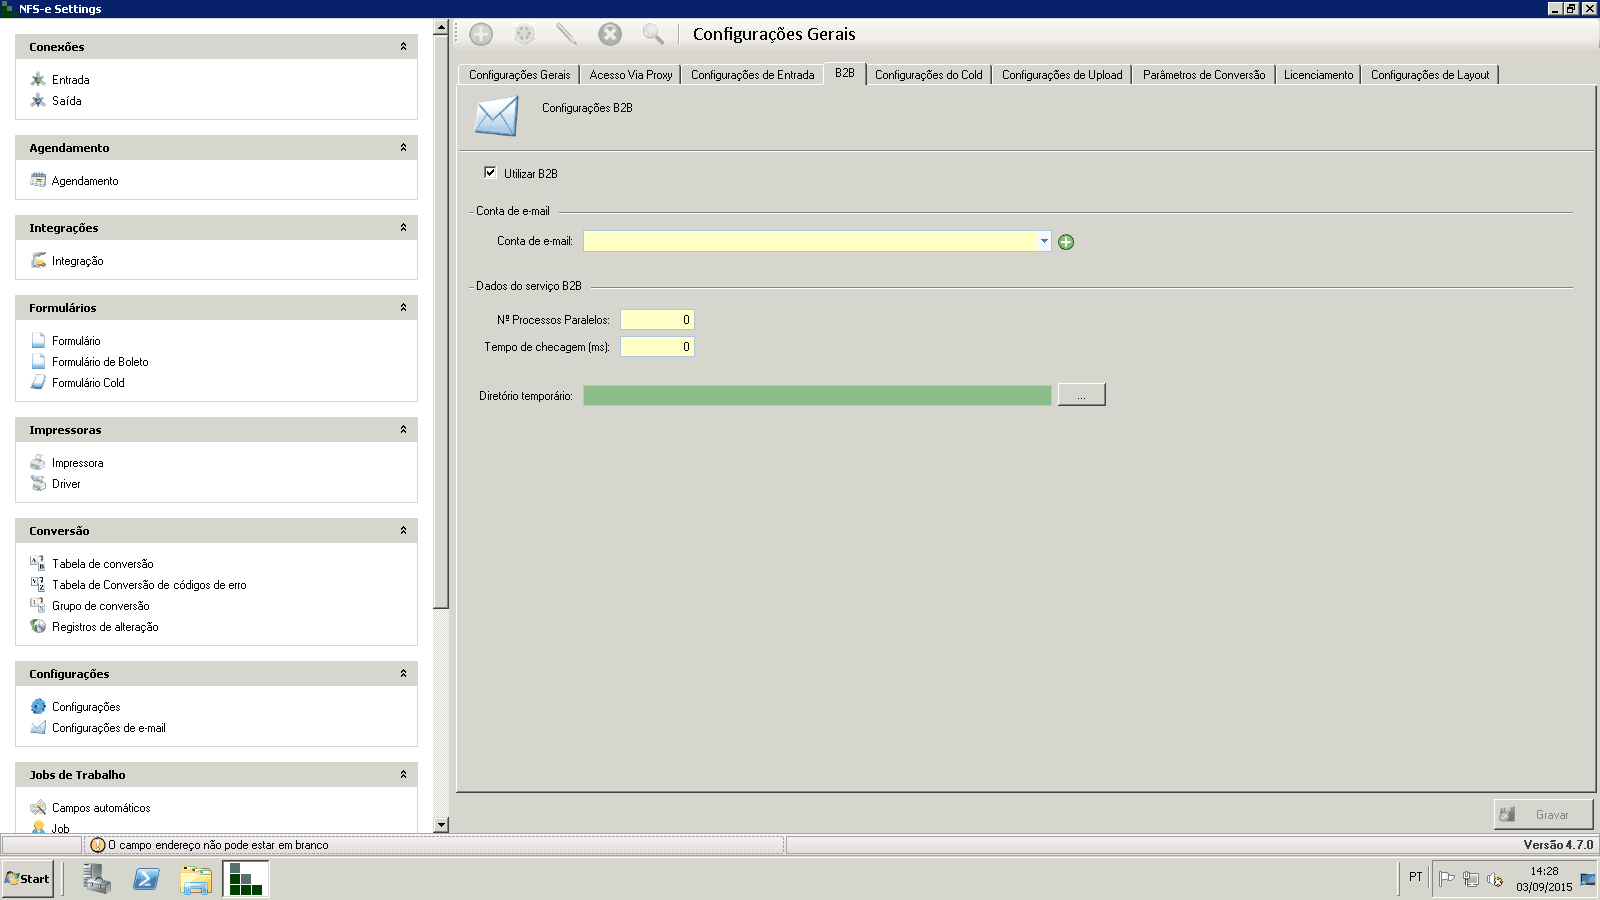Collapse the Jobs de Trabalho panel
The image size is (1600, 900).
pos(403,775)
